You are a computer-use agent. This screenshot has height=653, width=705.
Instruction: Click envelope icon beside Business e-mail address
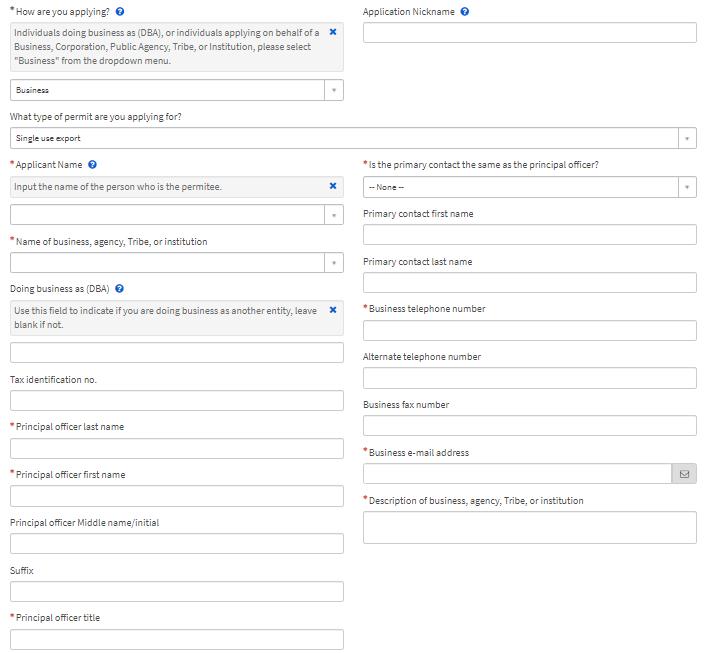[x=684, y=474]
